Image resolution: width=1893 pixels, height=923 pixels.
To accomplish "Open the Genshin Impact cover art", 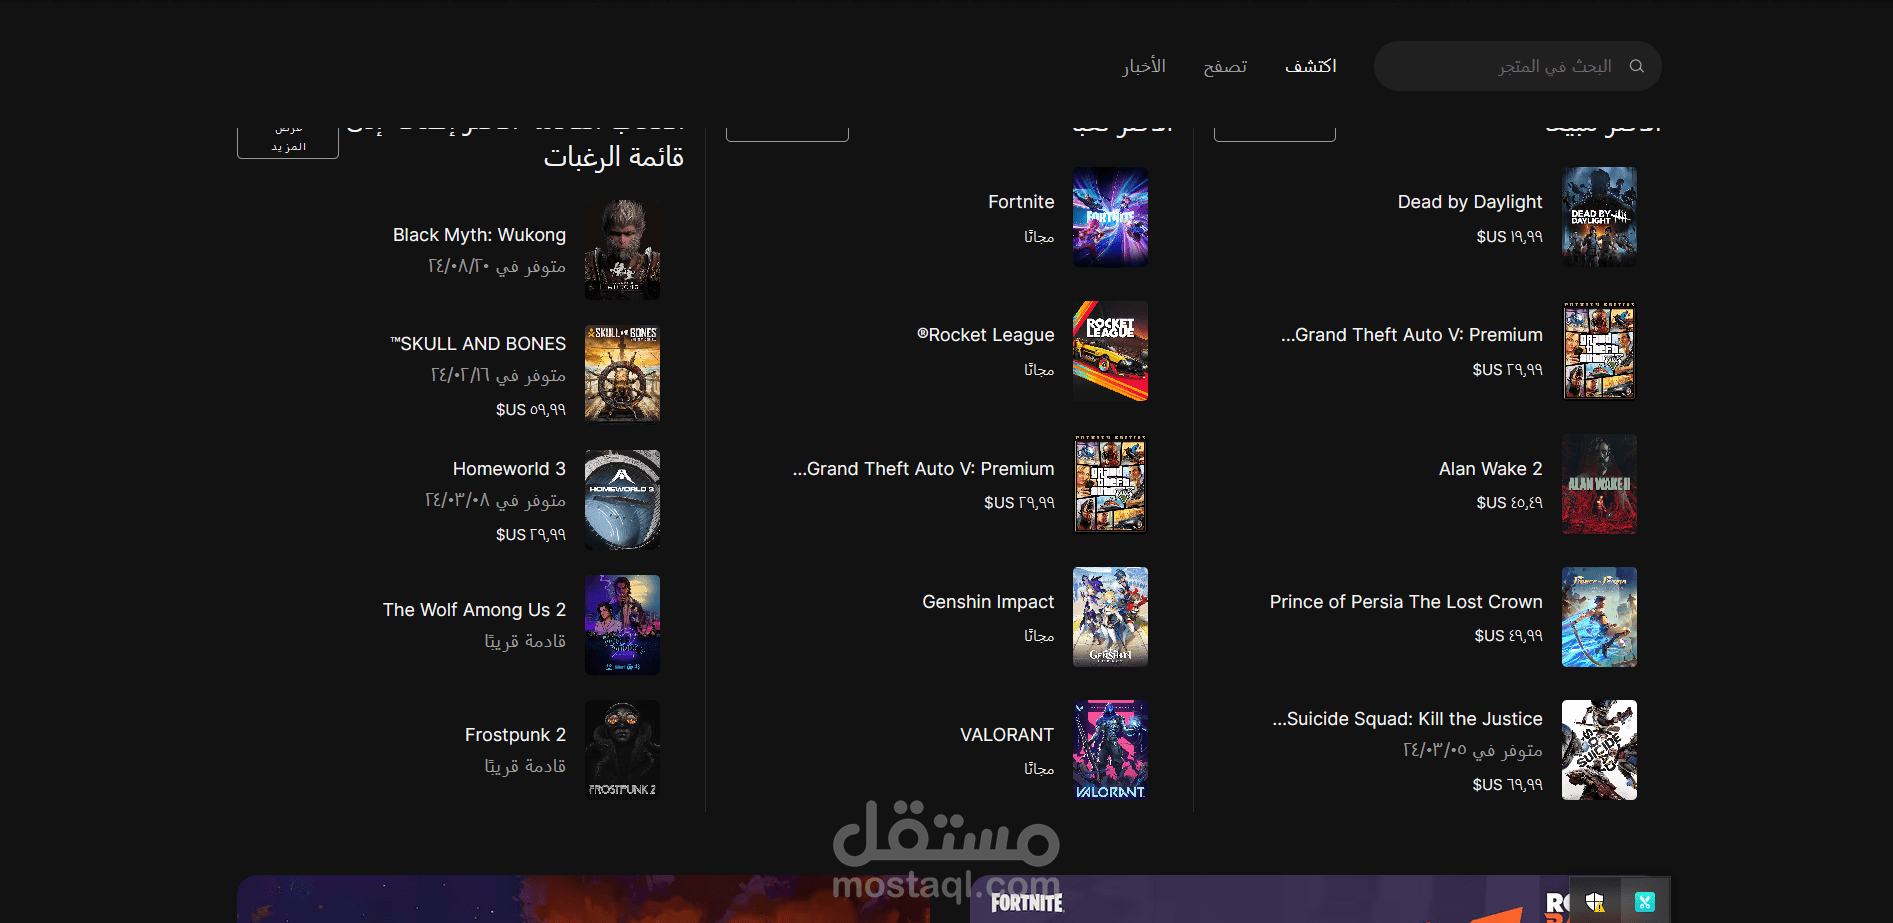I will [1110, 617].
